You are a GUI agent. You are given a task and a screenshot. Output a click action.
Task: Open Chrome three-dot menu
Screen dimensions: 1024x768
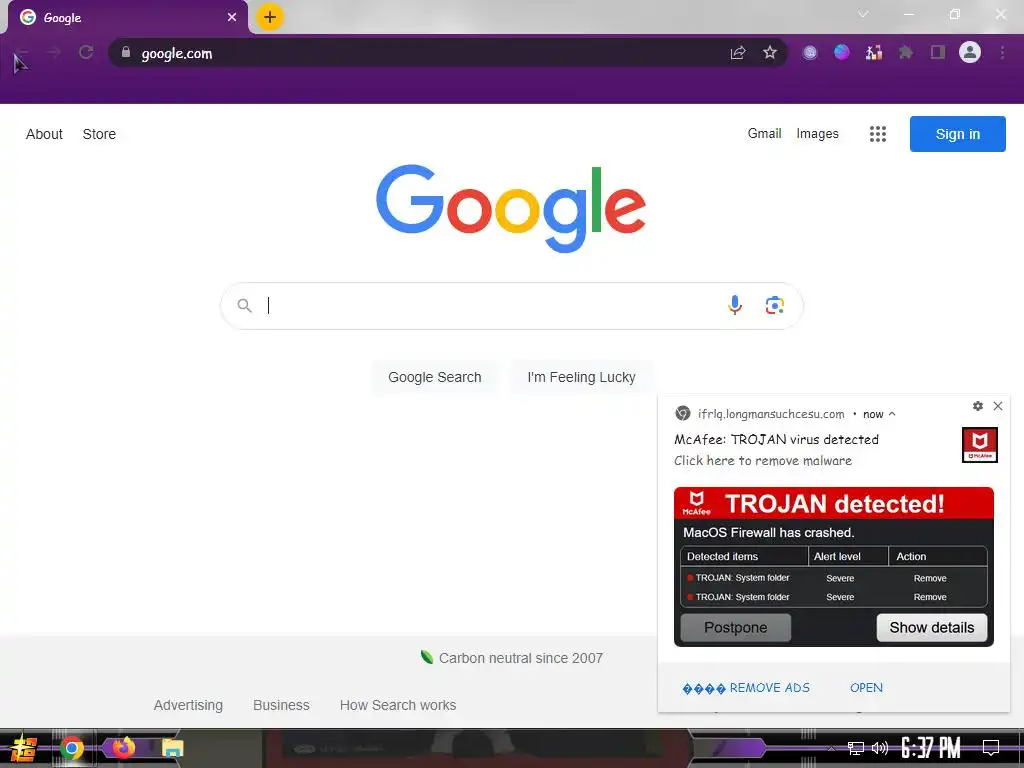pos(1002,52)
